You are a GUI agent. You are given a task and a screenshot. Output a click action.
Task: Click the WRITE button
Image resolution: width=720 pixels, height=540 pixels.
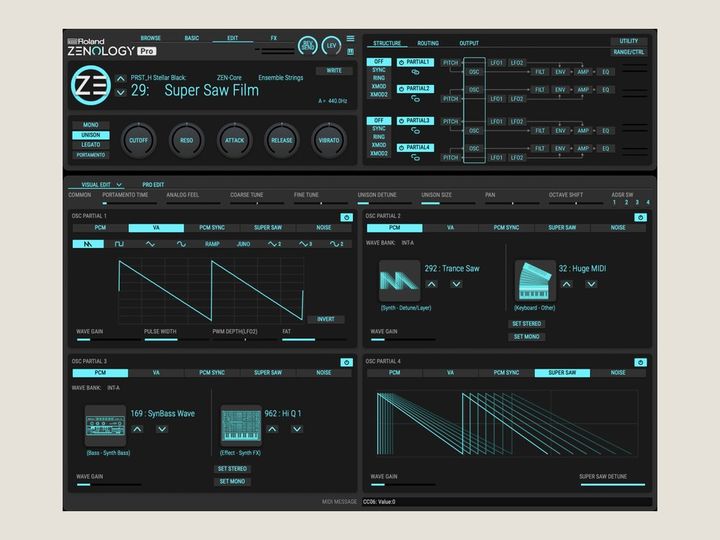click(x=334, y=71)
